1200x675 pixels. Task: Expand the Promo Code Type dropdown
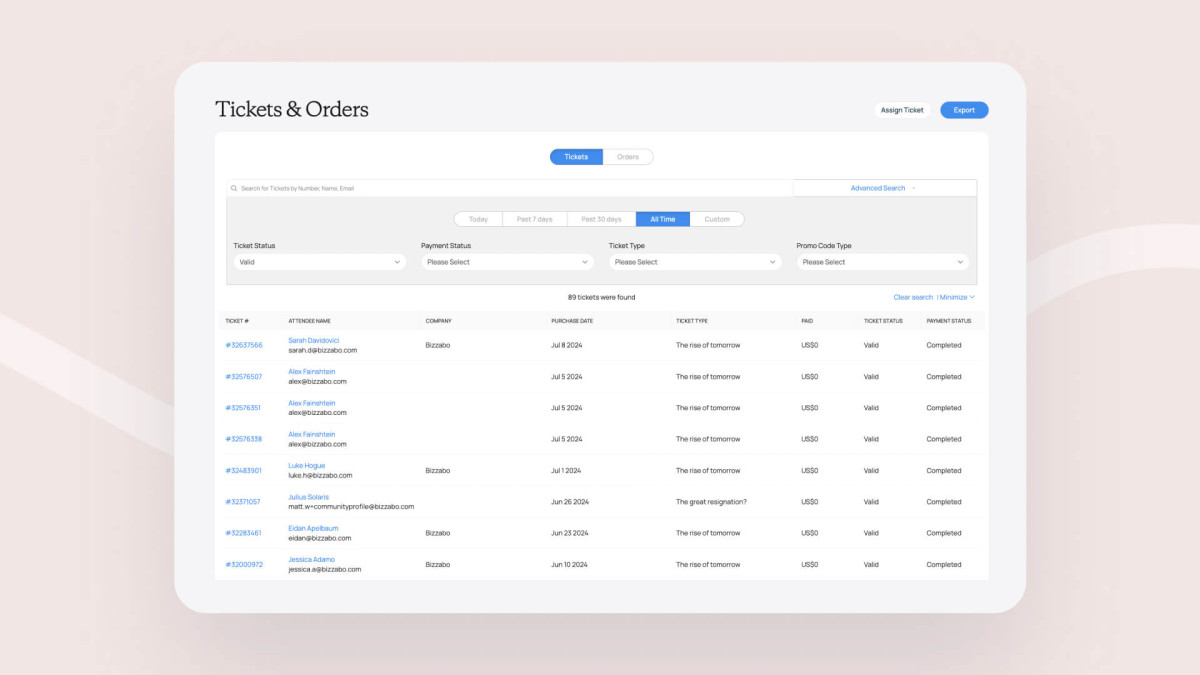click(883, 262)
